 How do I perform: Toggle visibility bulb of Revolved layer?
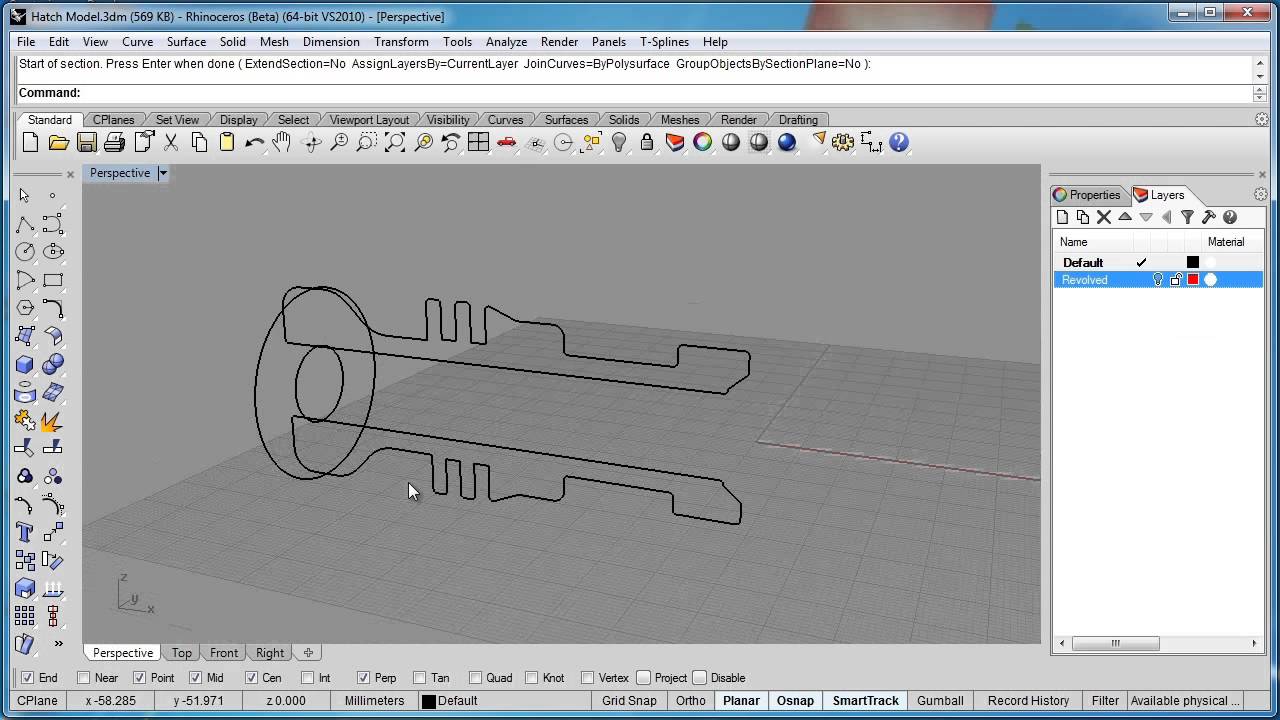coord(1158,280)
